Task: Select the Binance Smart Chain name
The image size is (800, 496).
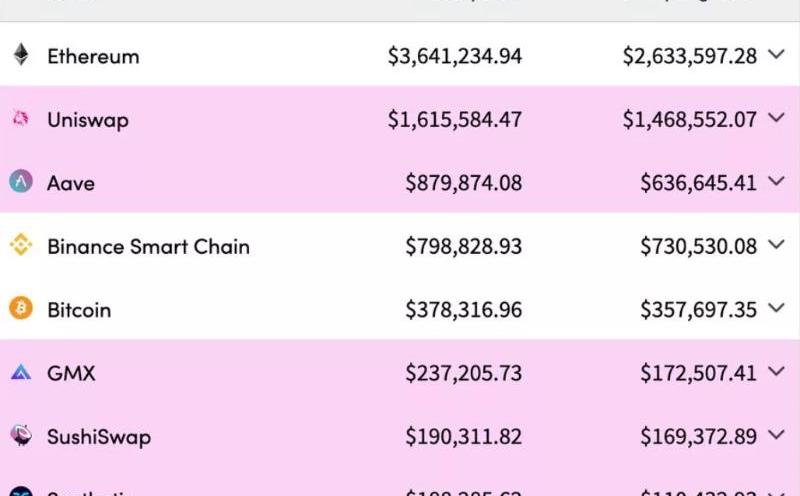Action: coord(148,247)
